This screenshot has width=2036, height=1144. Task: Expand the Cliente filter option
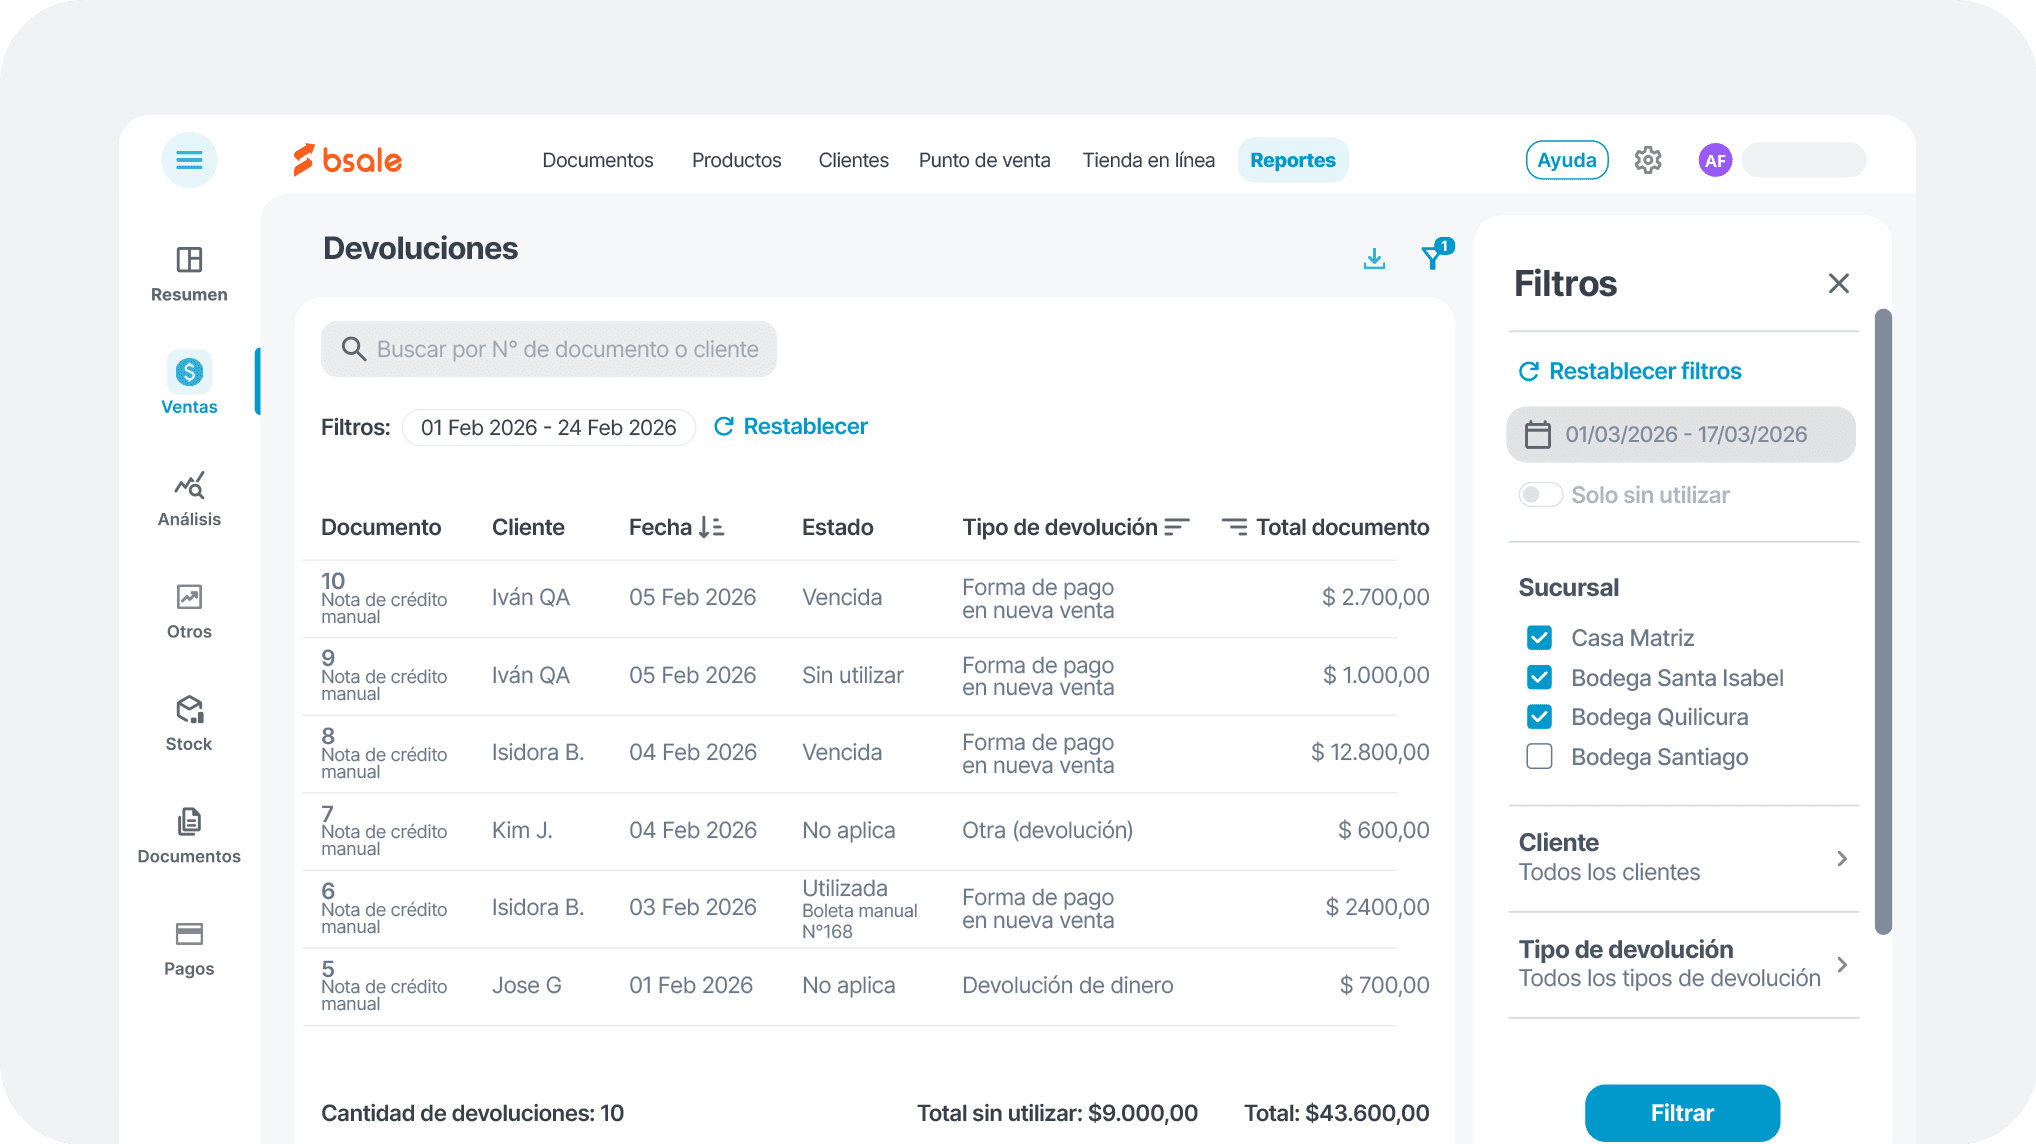1682,858
